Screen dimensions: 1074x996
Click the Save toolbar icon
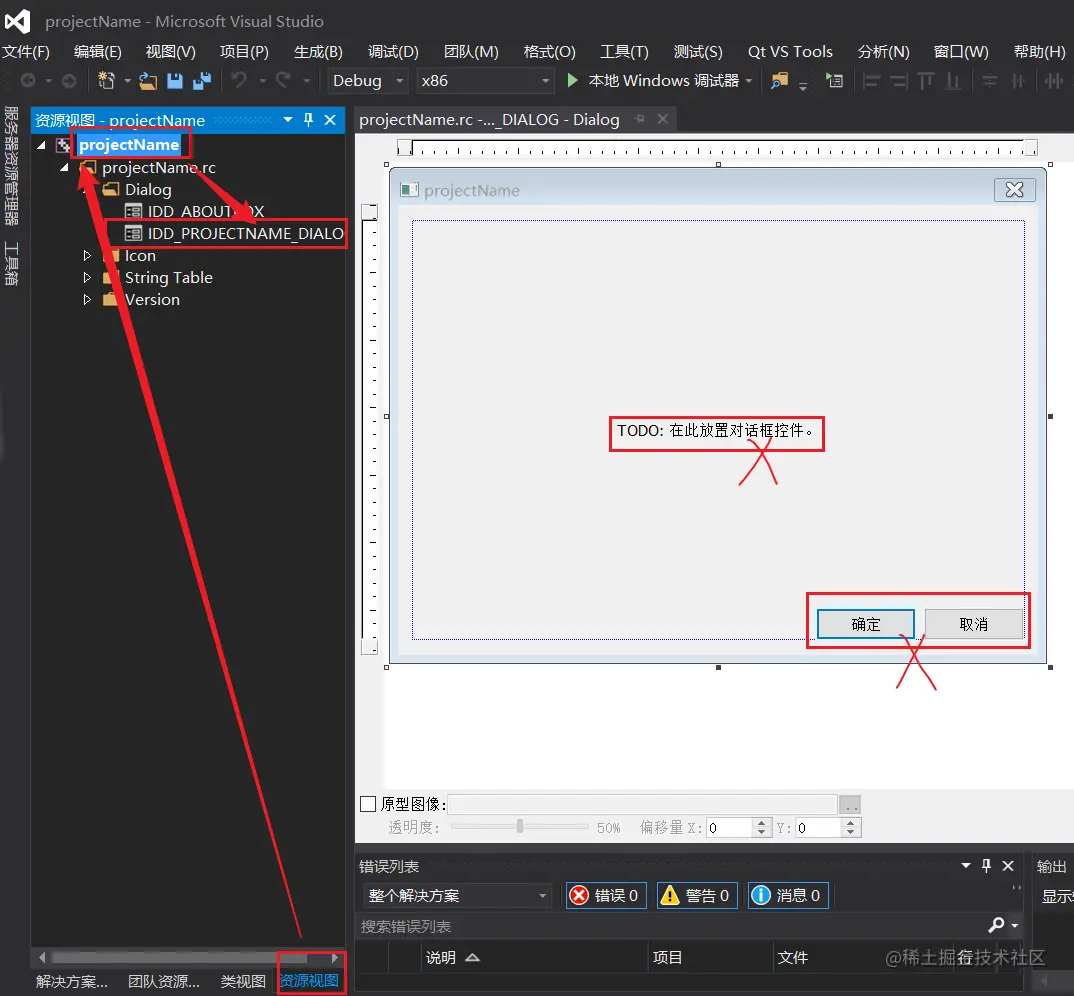pyautogui.click(x=175, y=81)
